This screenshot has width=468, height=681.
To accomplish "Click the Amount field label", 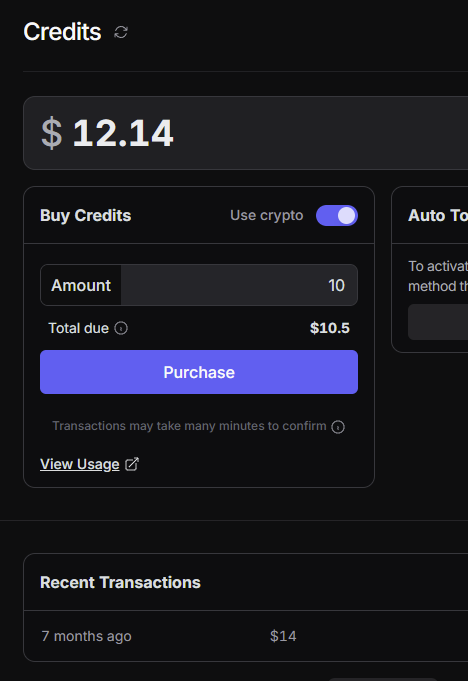I will click(x=81, y=285).
